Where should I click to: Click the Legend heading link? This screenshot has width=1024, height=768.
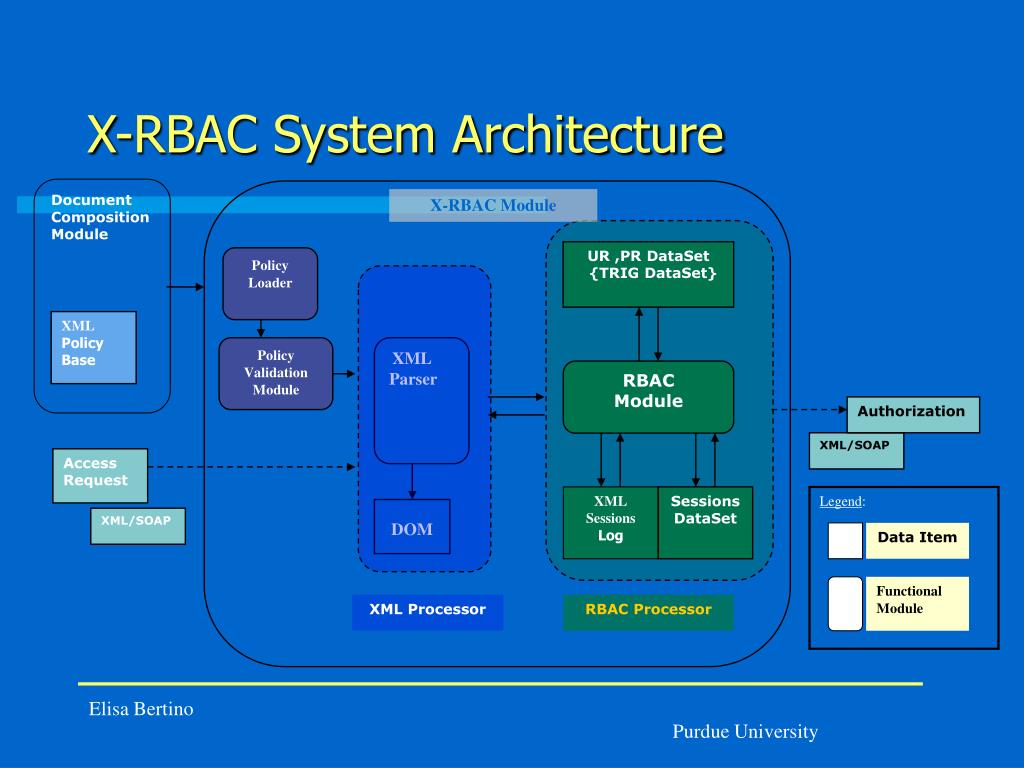(841, 502)
